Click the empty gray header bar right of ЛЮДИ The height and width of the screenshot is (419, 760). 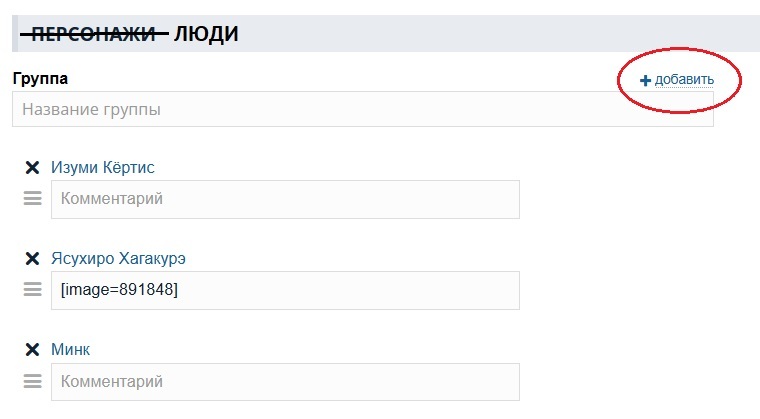[500, 35]
